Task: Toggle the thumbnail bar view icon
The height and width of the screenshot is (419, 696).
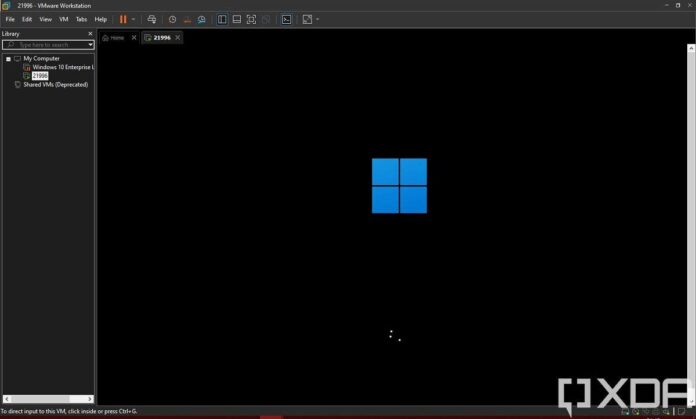Action: click(237, 19)
